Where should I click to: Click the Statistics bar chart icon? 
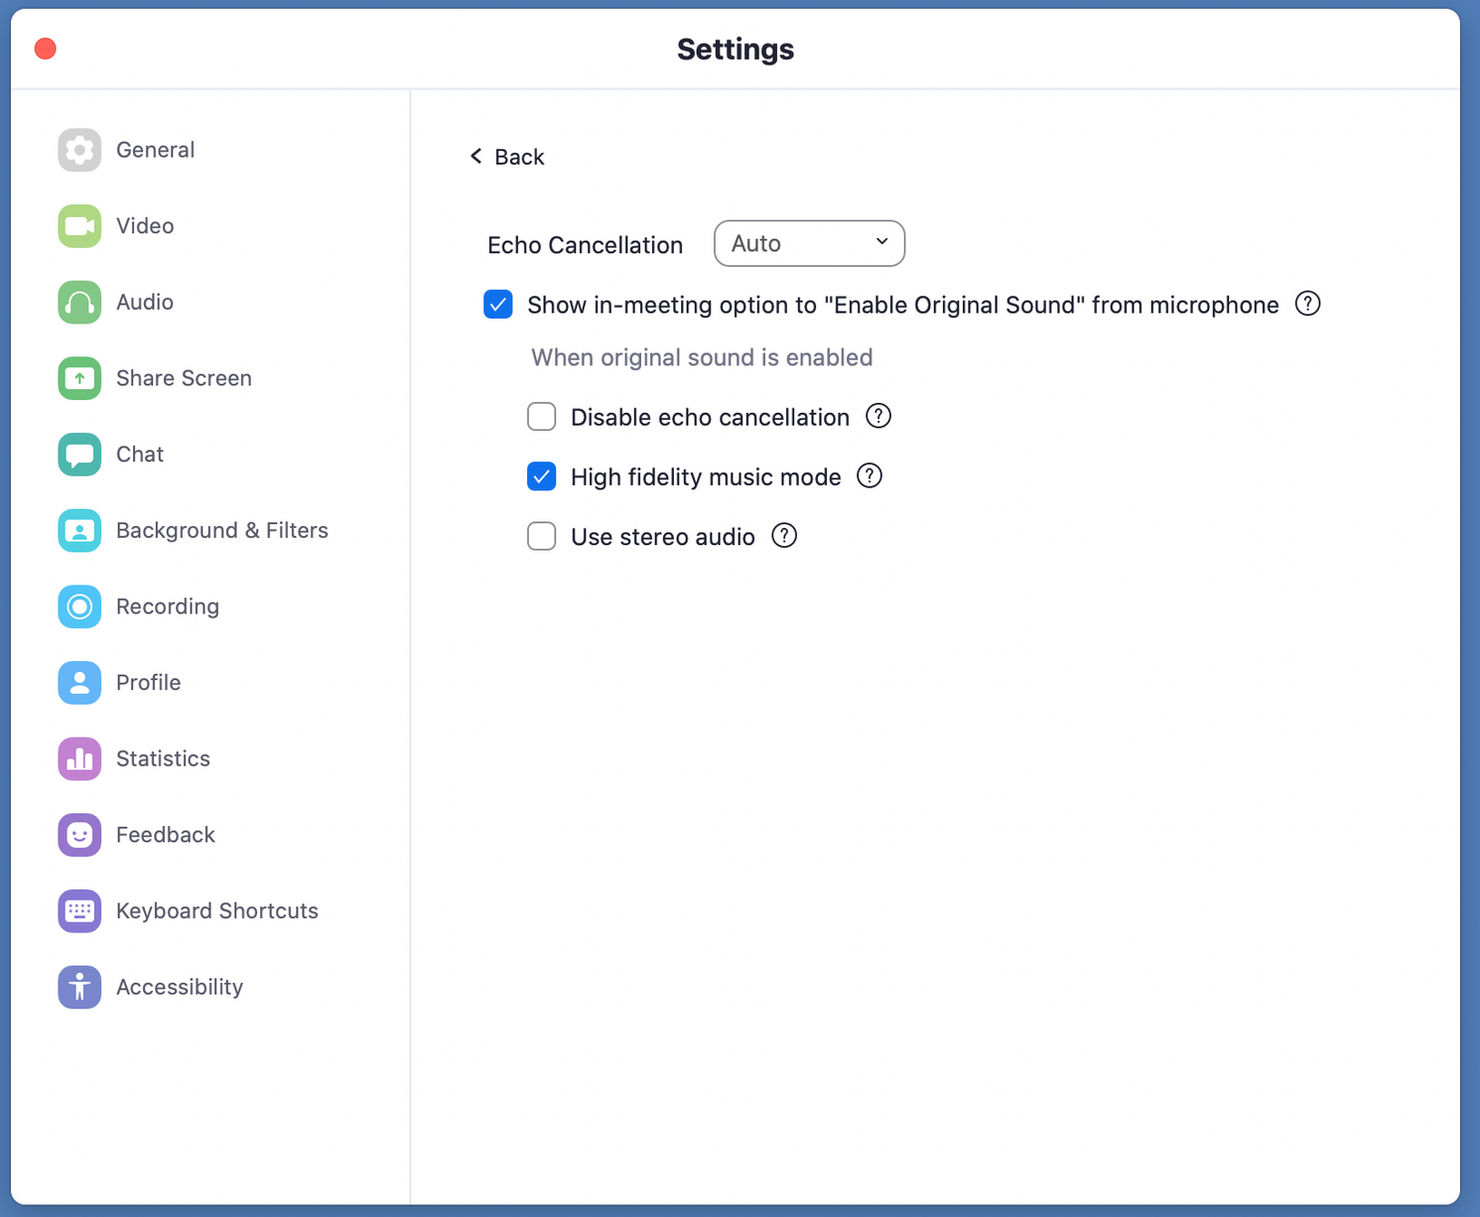(x=79, y=758)
